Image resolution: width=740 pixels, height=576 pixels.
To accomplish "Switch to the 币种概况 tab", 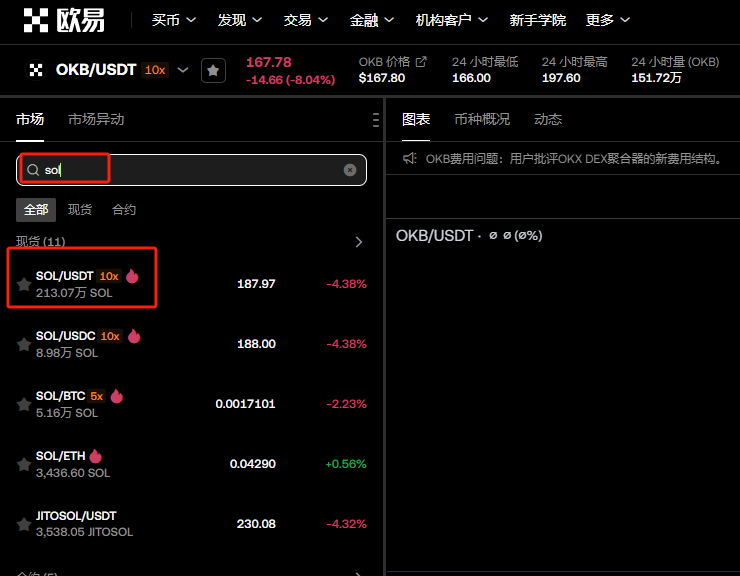I will [x=482, y=119].
